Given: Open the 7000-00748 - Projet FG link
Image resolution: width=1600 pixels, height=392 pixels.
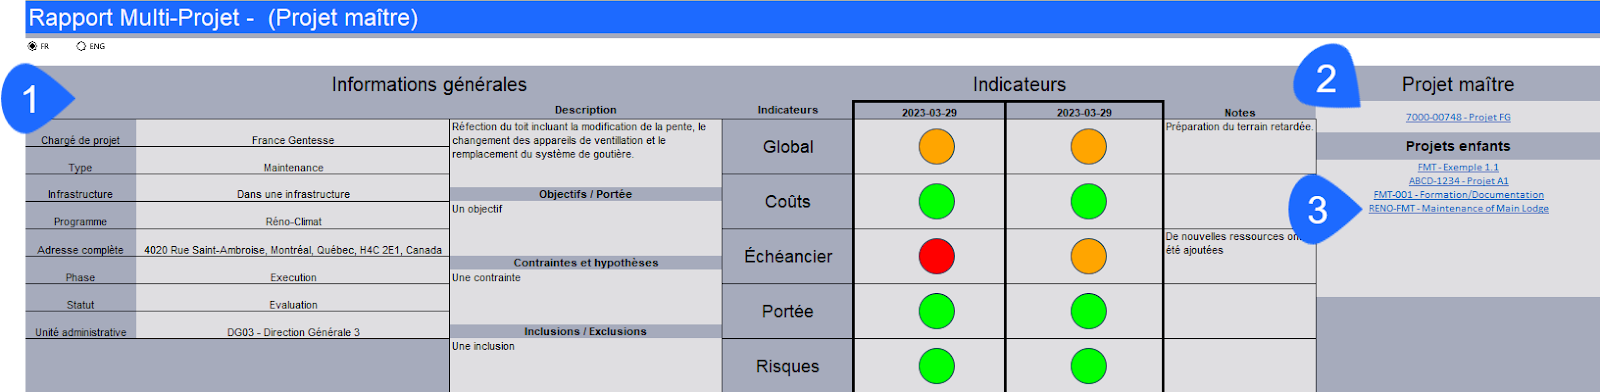Looking at the screenshot, I should tap(1458, 117).
